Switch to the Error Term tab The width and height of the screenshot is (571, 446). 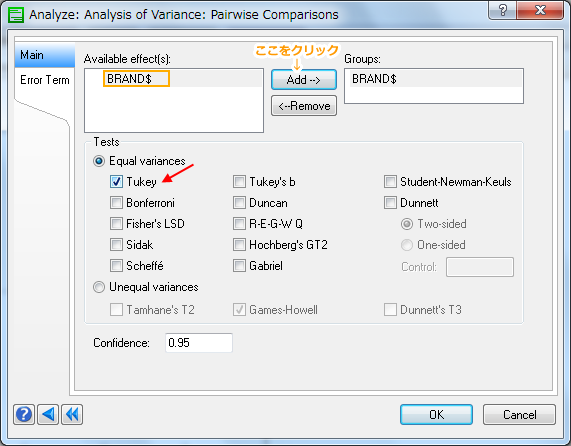(x=44, y=80)
